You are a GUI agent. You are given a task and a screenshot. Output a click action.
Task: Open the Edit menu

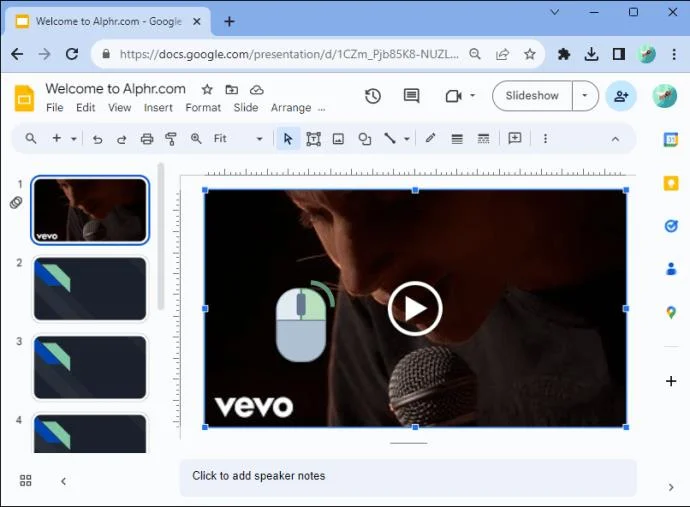pyautogui.click(x=85, y=108)
